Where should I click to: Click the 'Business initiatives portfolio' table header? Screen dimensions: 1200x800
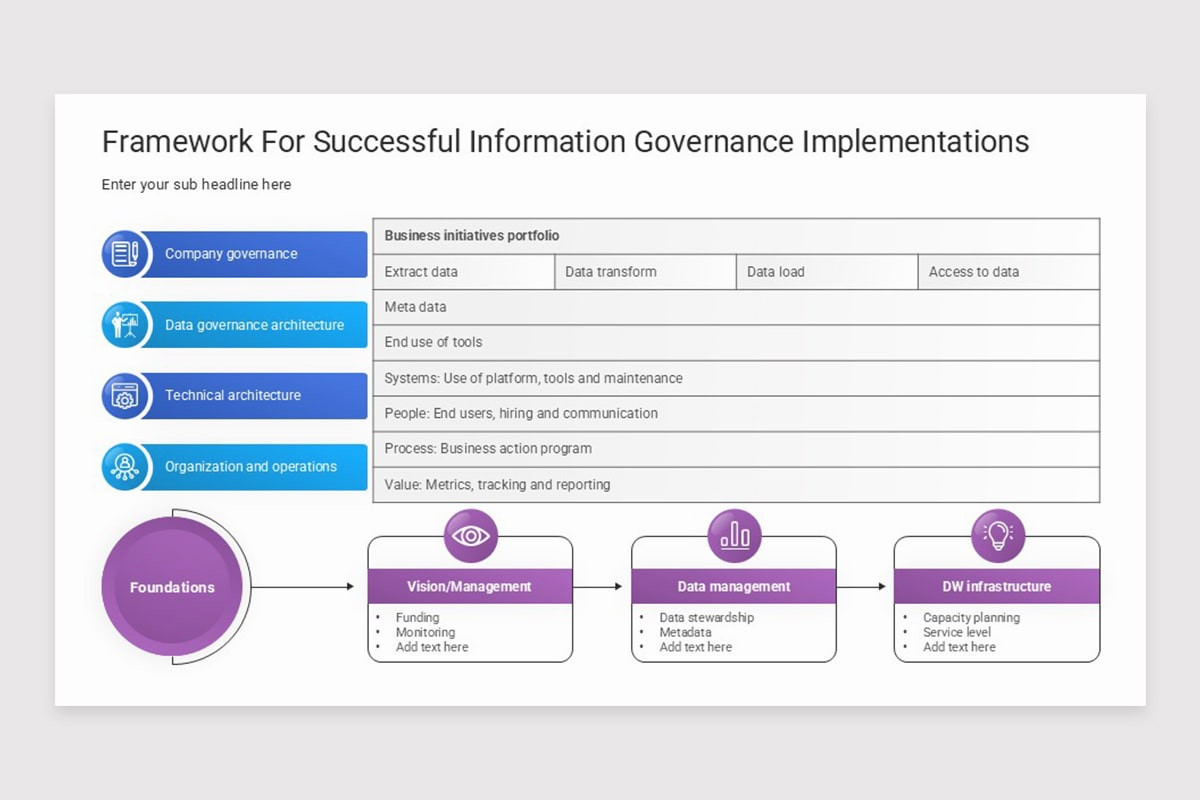coord(736,236)
